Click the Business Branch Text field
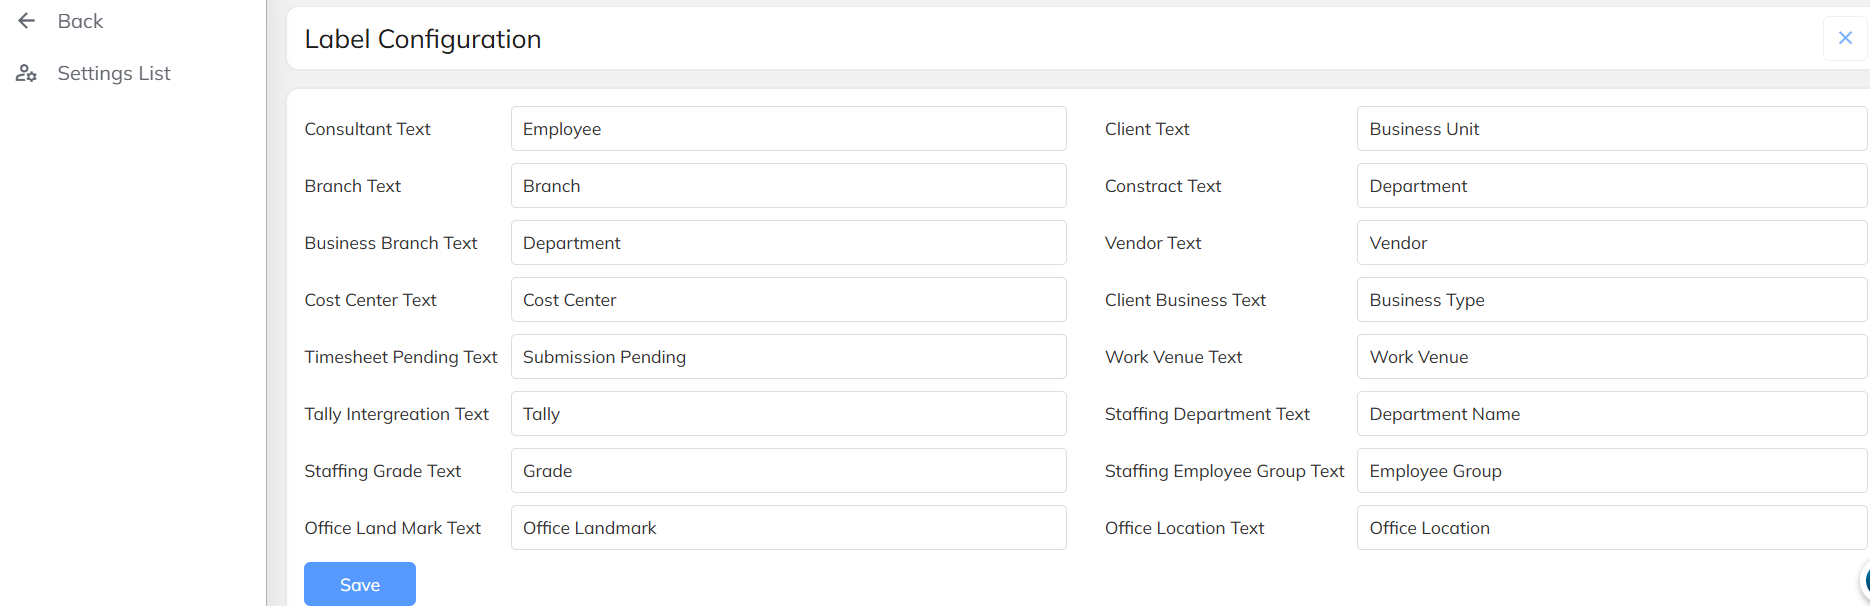Screen dimensions: 1870x606 click(x=788, y=243)
